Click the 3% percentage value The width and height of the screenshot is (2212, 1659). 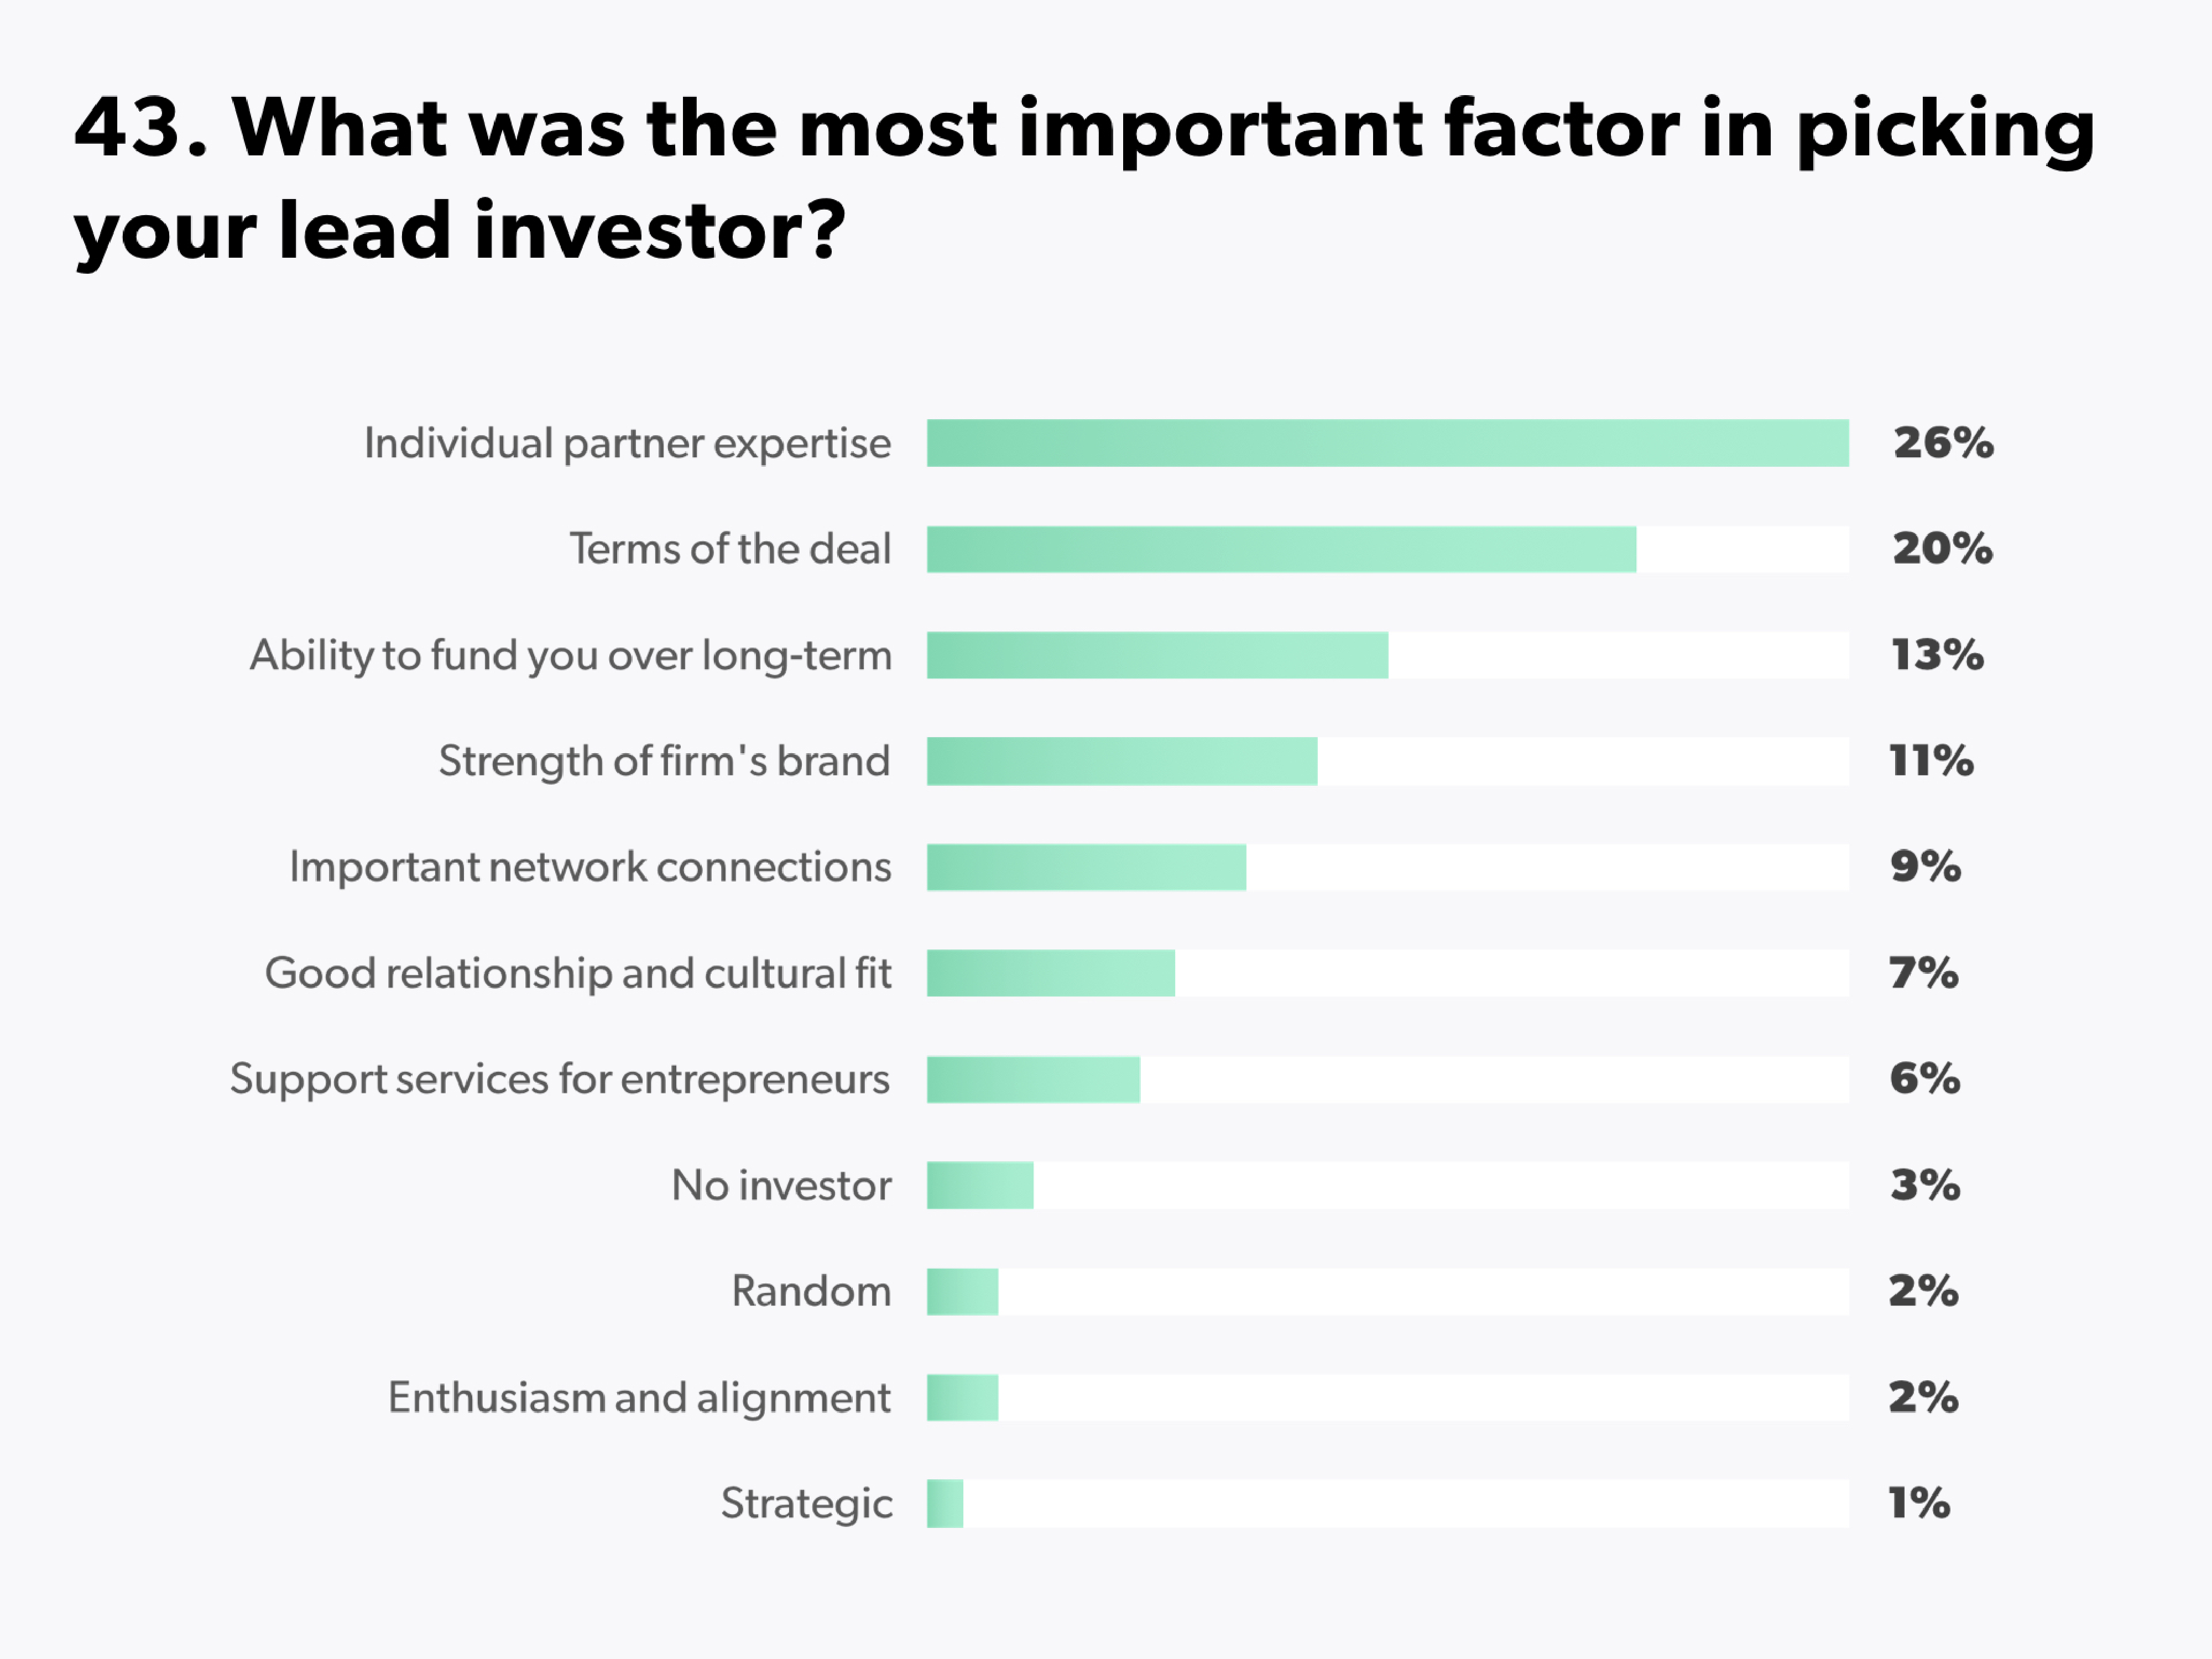(x=1924, y=1185)
